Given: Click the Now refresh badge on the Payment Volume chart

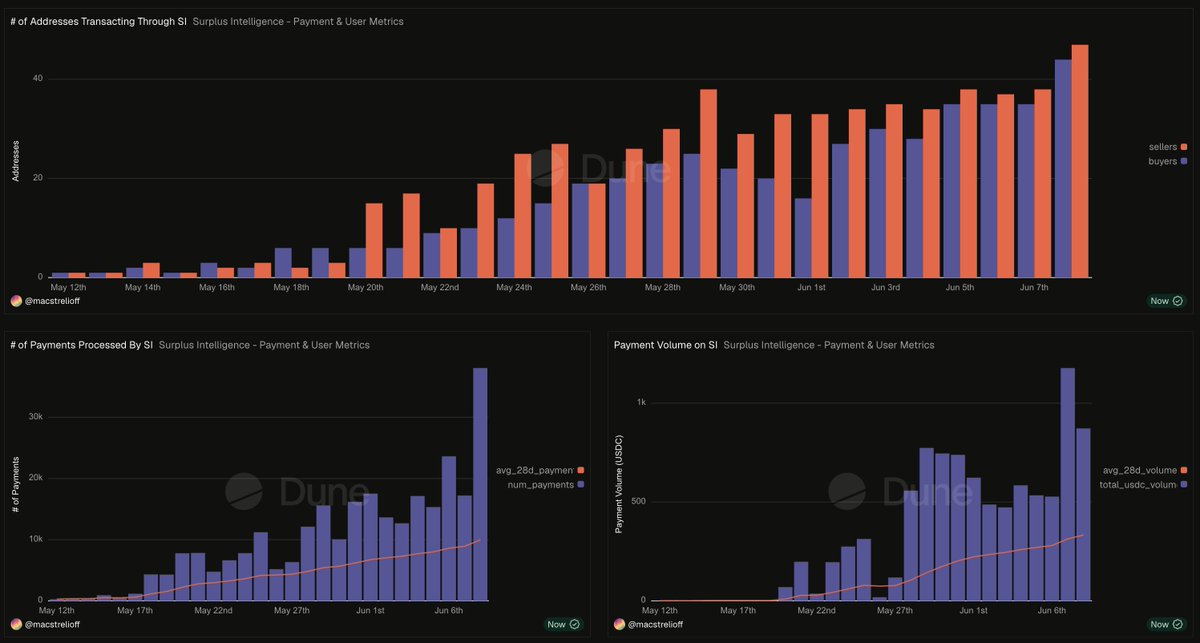Looking at the screenshot, I should pyautogui.click(x=1166, y=624).
